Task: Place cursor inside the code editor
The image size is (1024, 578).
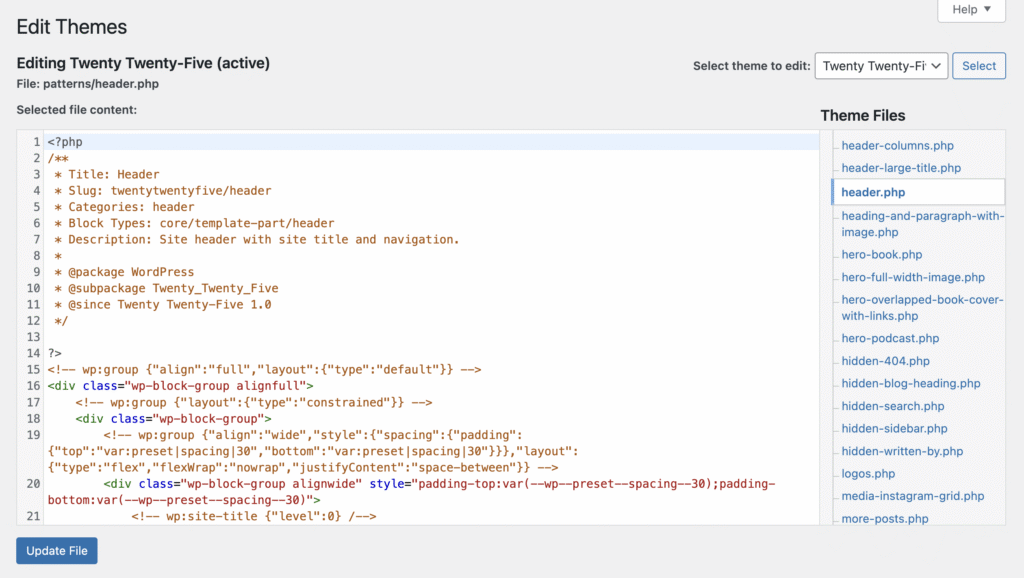Action: click(x=400, y=300)
